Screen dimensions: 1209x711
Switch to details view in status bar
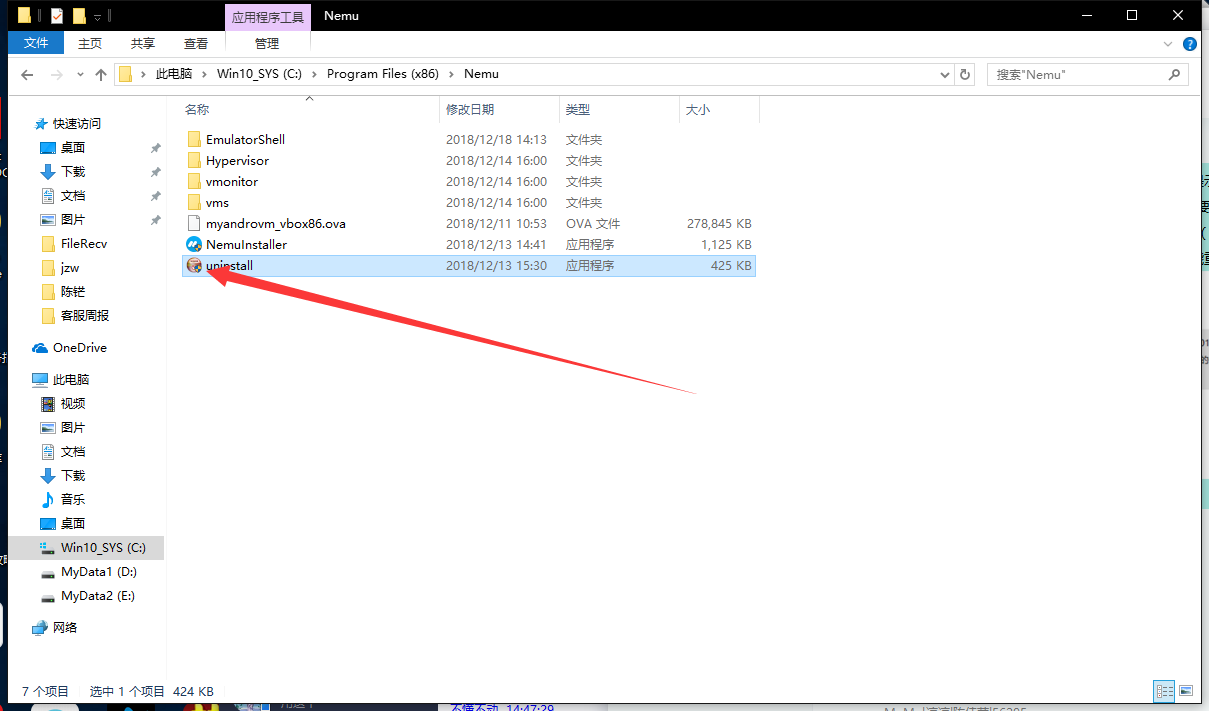pyautogui.click(x=1164, y=691)
